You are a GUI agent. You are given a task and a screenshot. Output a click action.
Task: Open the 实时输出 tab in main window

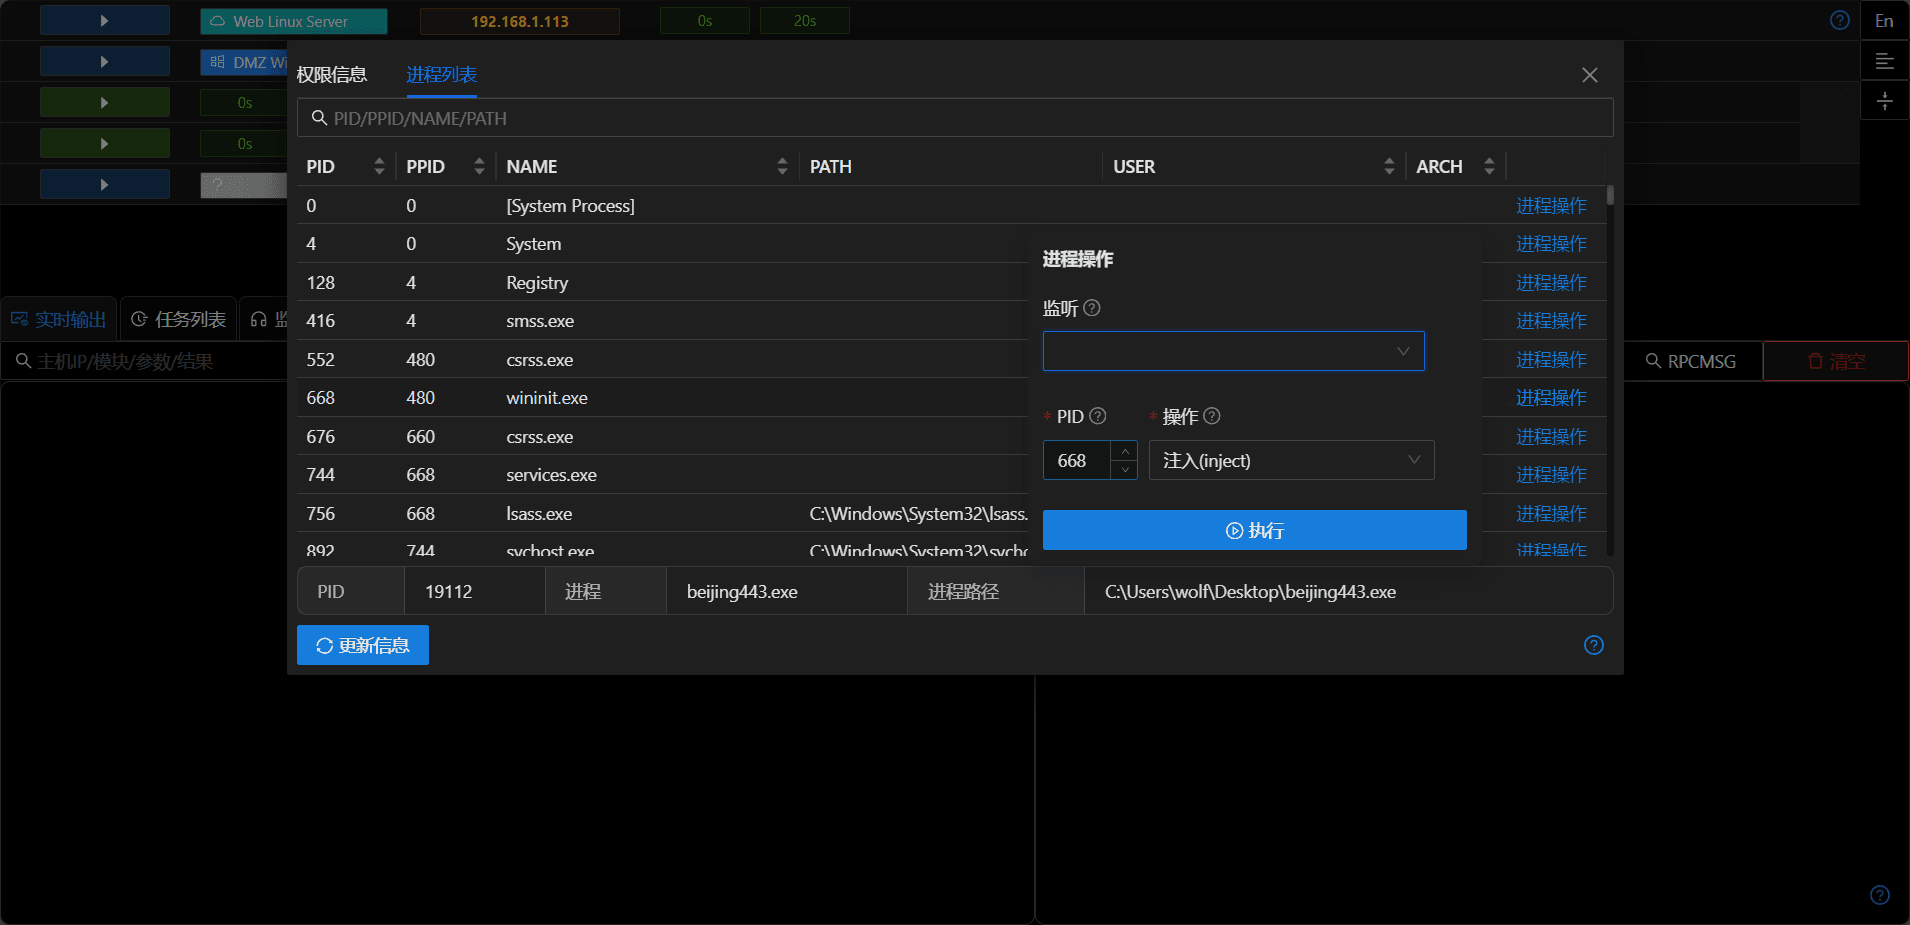coord(59,319)
